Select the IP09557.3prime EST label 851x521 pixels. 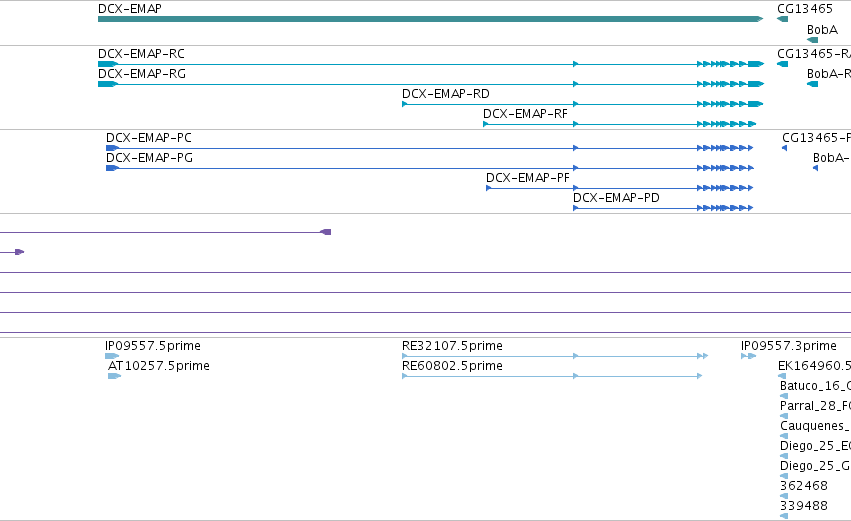[789, 346]
